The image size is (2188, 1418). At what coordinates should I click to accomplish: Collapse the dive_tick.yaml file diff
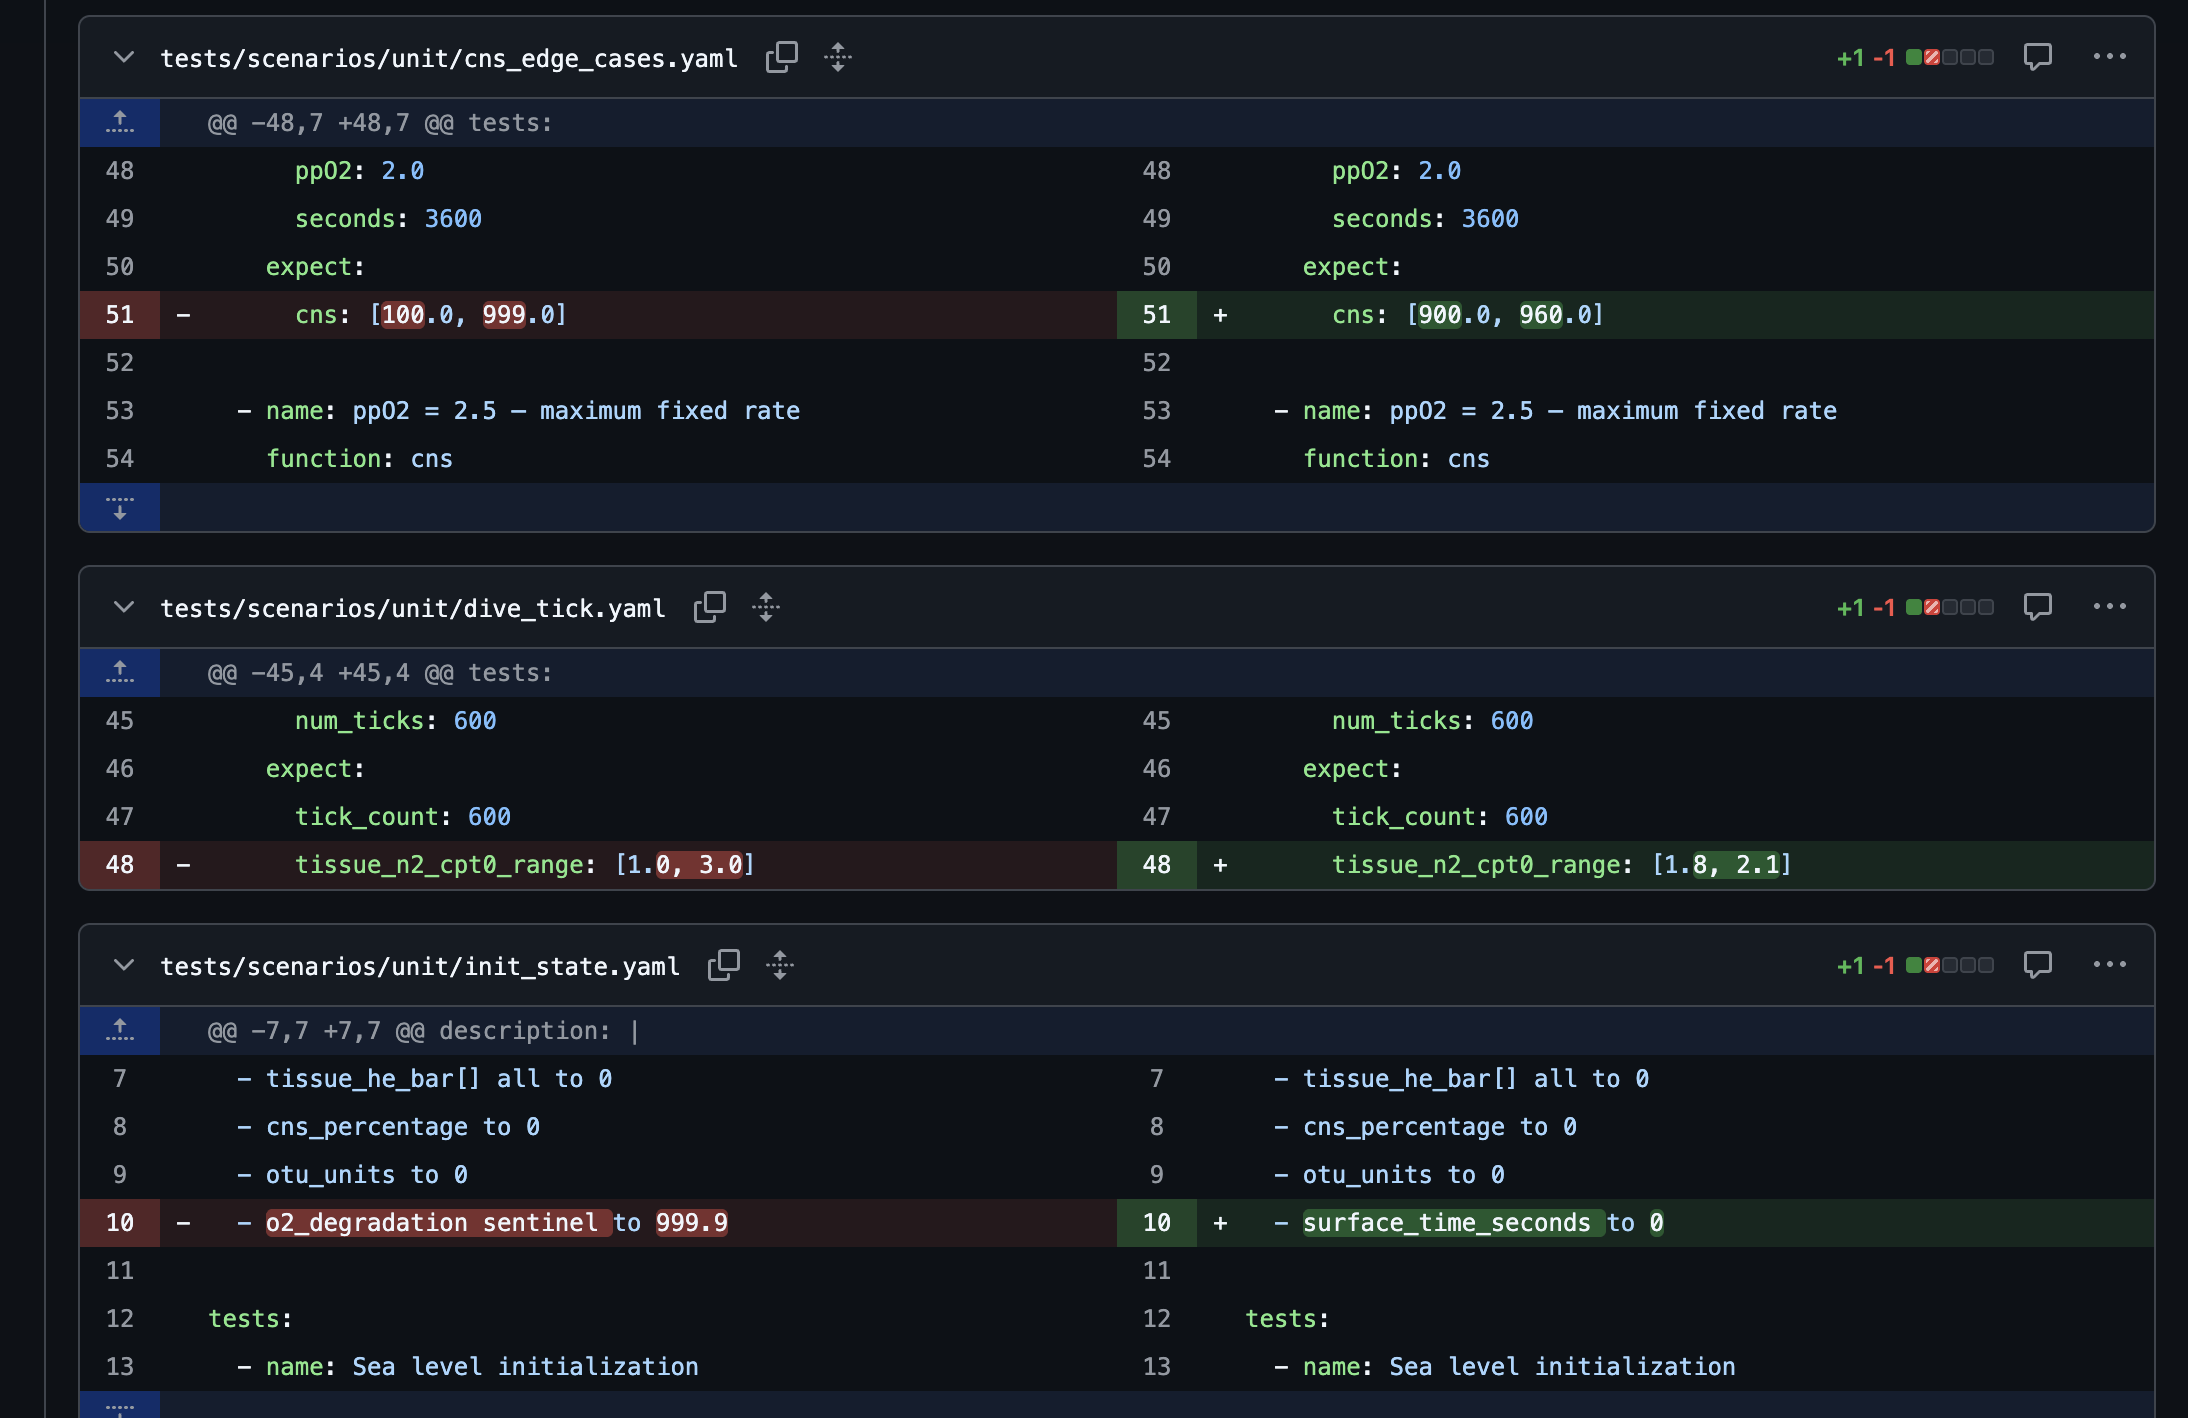(x=124, y=607)
